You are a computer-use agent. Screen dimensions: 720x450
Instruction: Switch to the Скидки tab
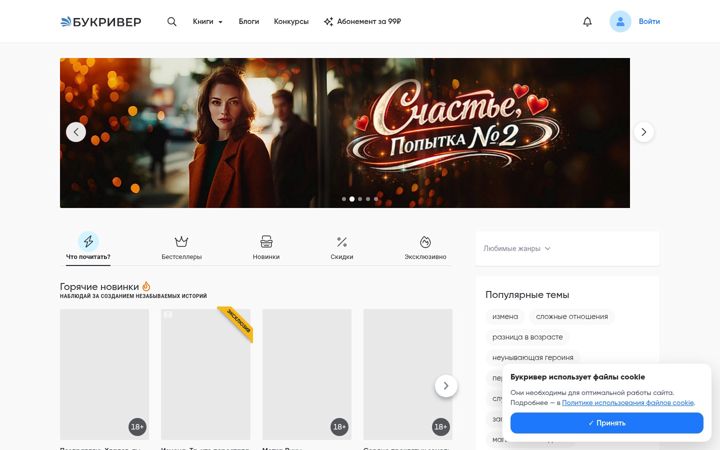342,247
